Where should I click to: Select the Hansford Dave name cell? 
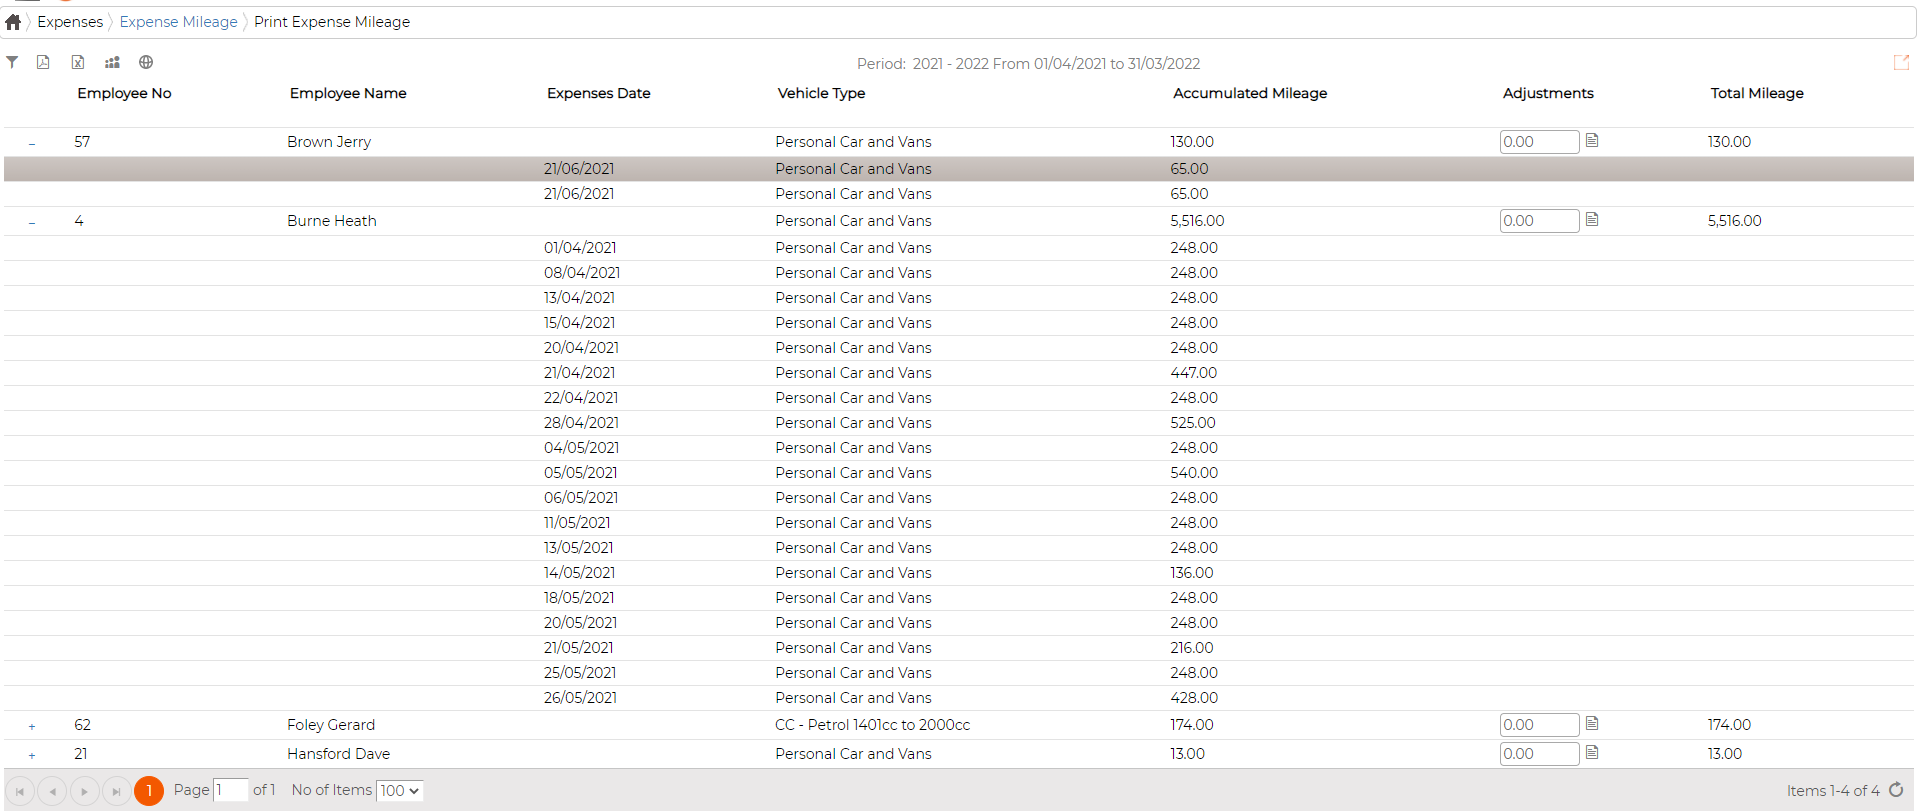[x=338, y=754]
